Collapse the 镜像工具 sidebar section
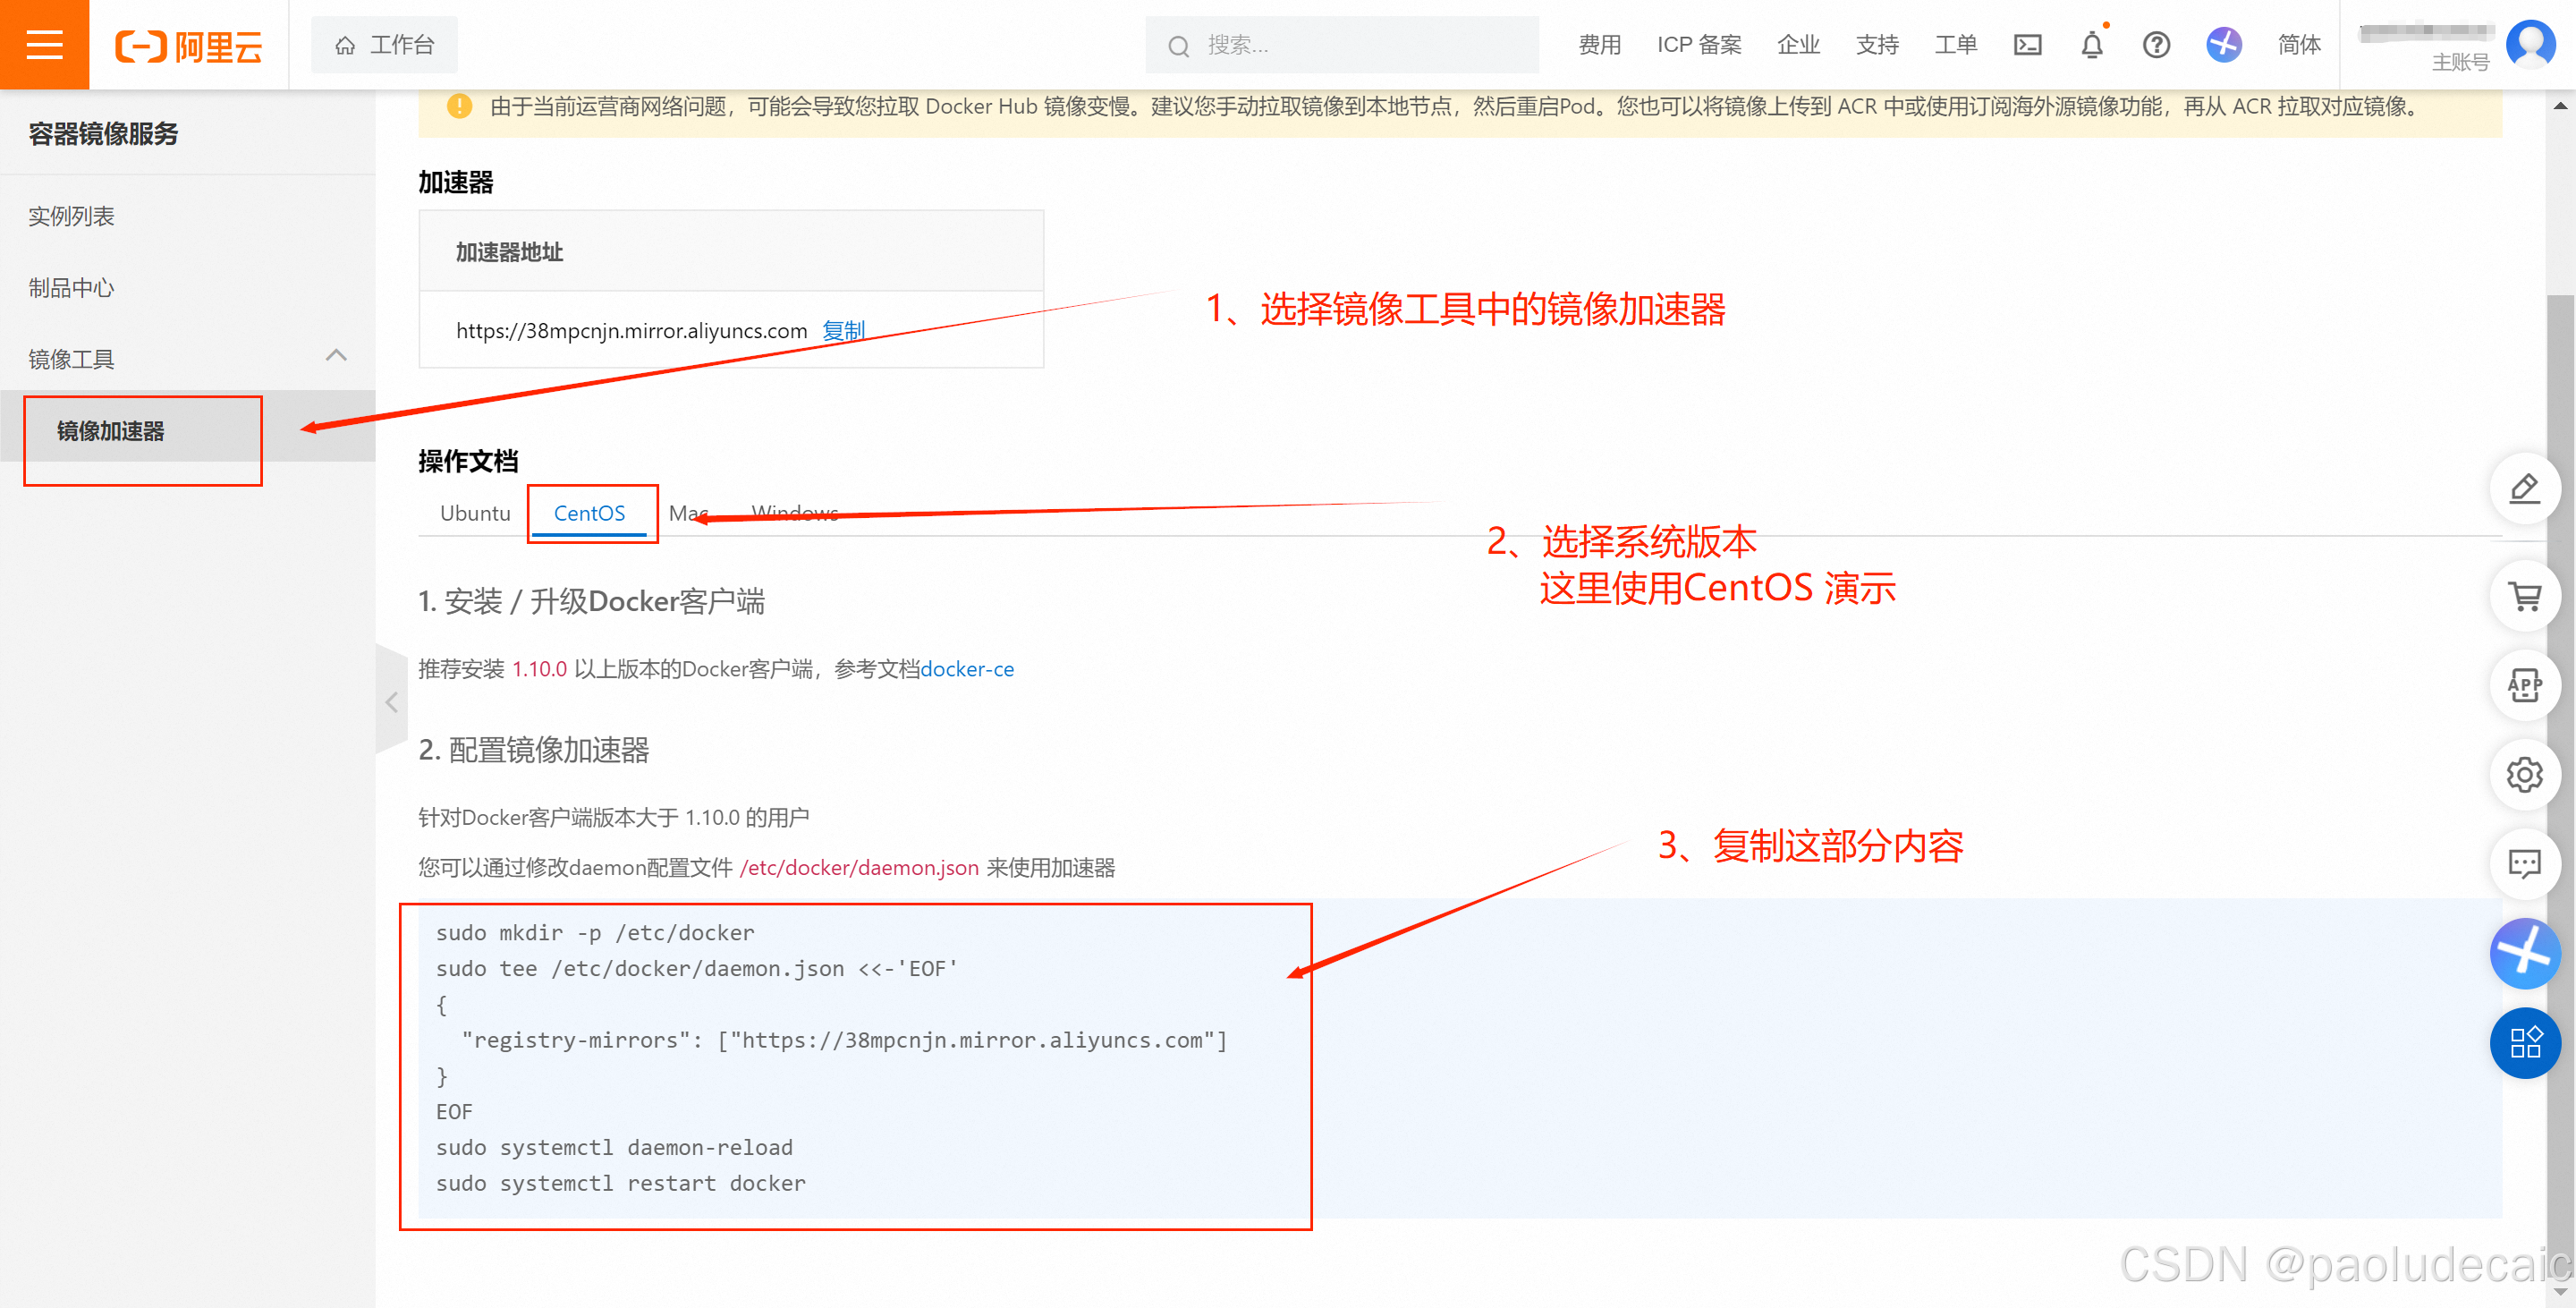The image size is (2576, 1308). [x=336, y=356]
